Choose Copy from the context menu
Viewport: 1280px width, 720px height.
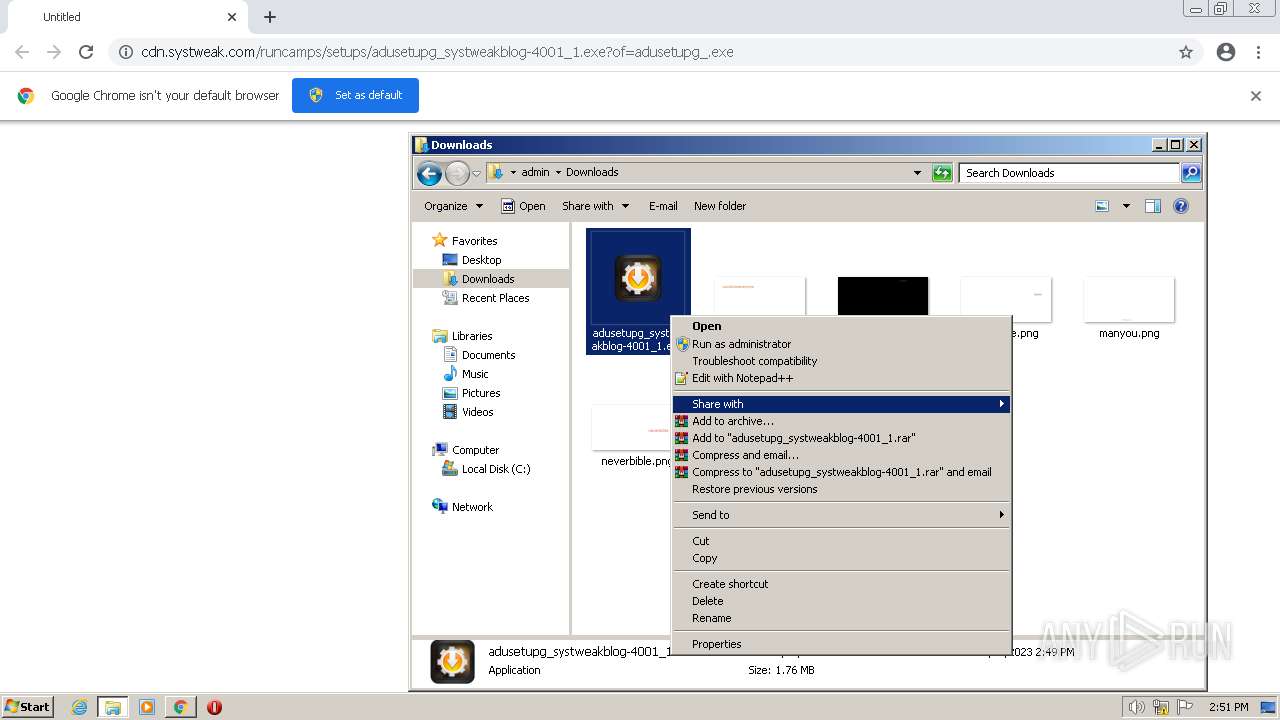(841, 558)
